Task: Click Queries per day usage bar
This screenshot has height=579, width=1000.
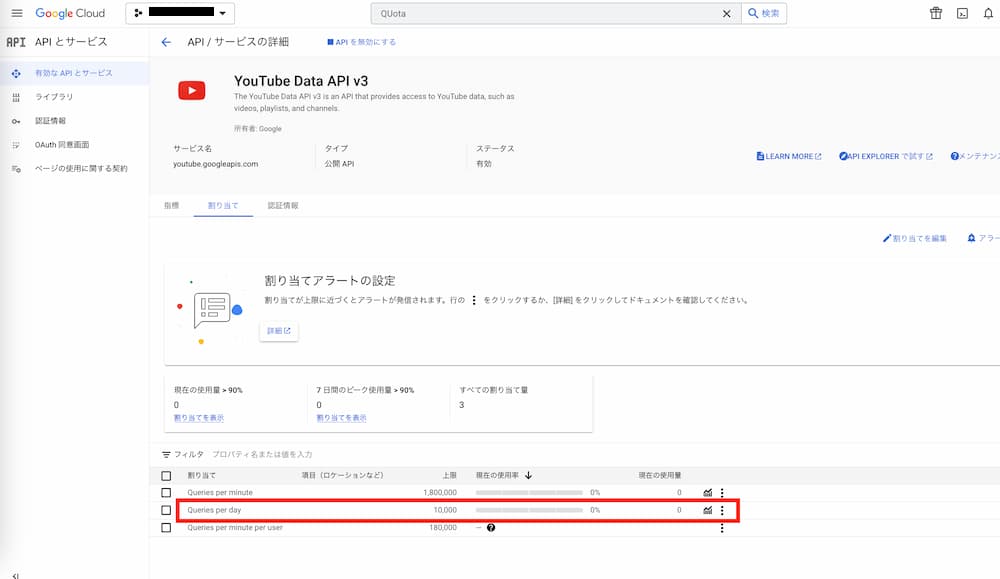Action: pyautogui.click(x=529, y=510)
